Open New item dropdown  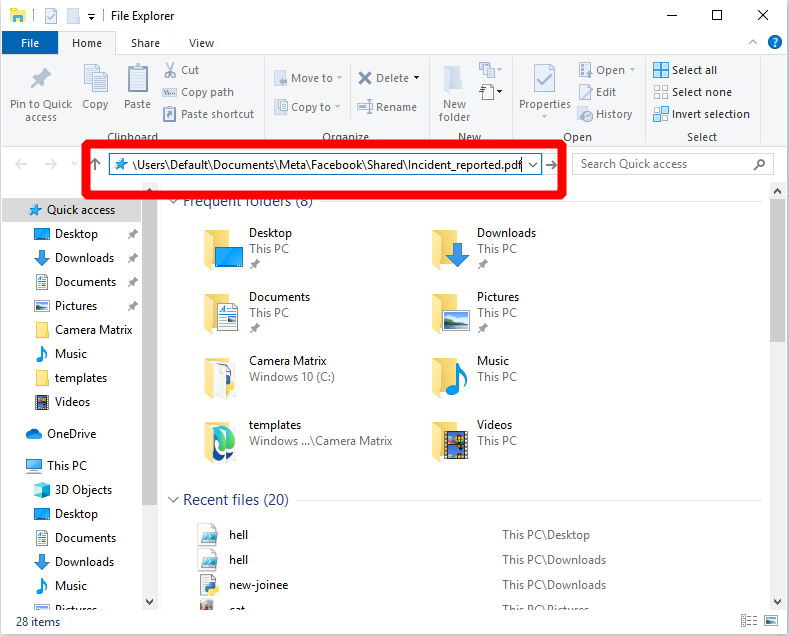tap(490, 69)
